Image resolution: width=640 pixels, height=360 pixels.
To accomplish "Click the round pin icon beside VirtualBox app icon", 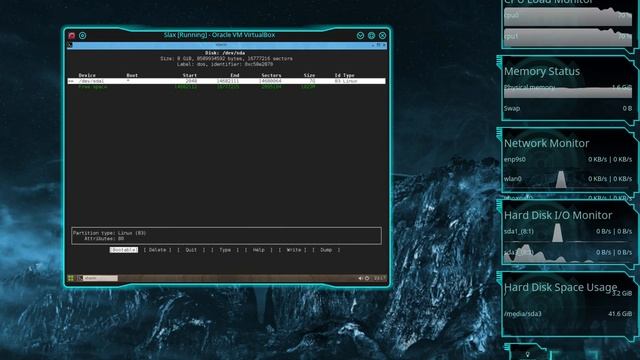I will (82, 36).
